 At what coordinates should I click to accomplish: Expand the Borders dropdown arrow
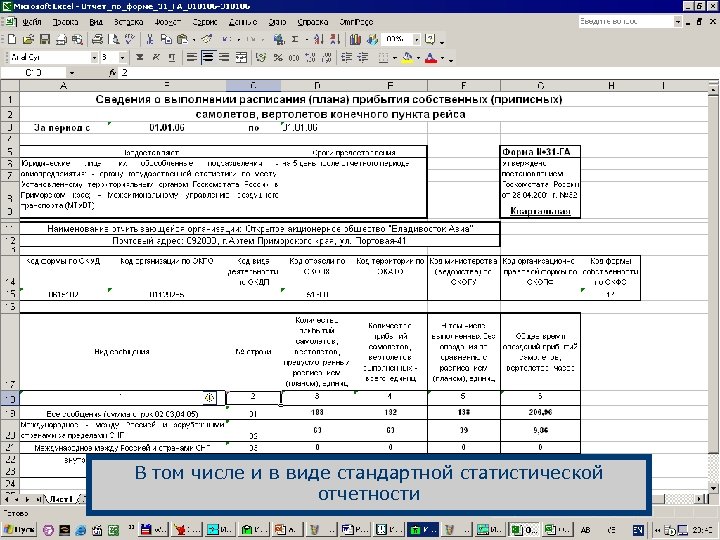coord(394,58)
